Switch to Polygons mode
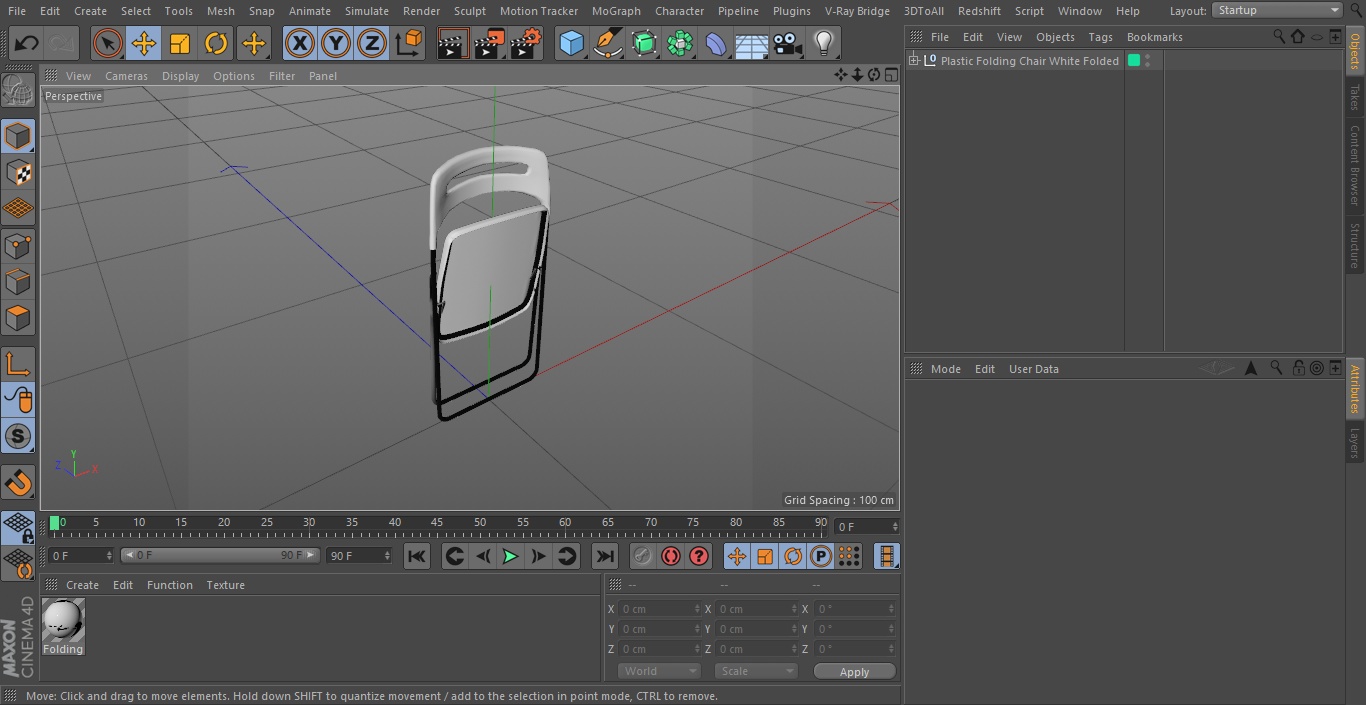 tap(18, 318)
